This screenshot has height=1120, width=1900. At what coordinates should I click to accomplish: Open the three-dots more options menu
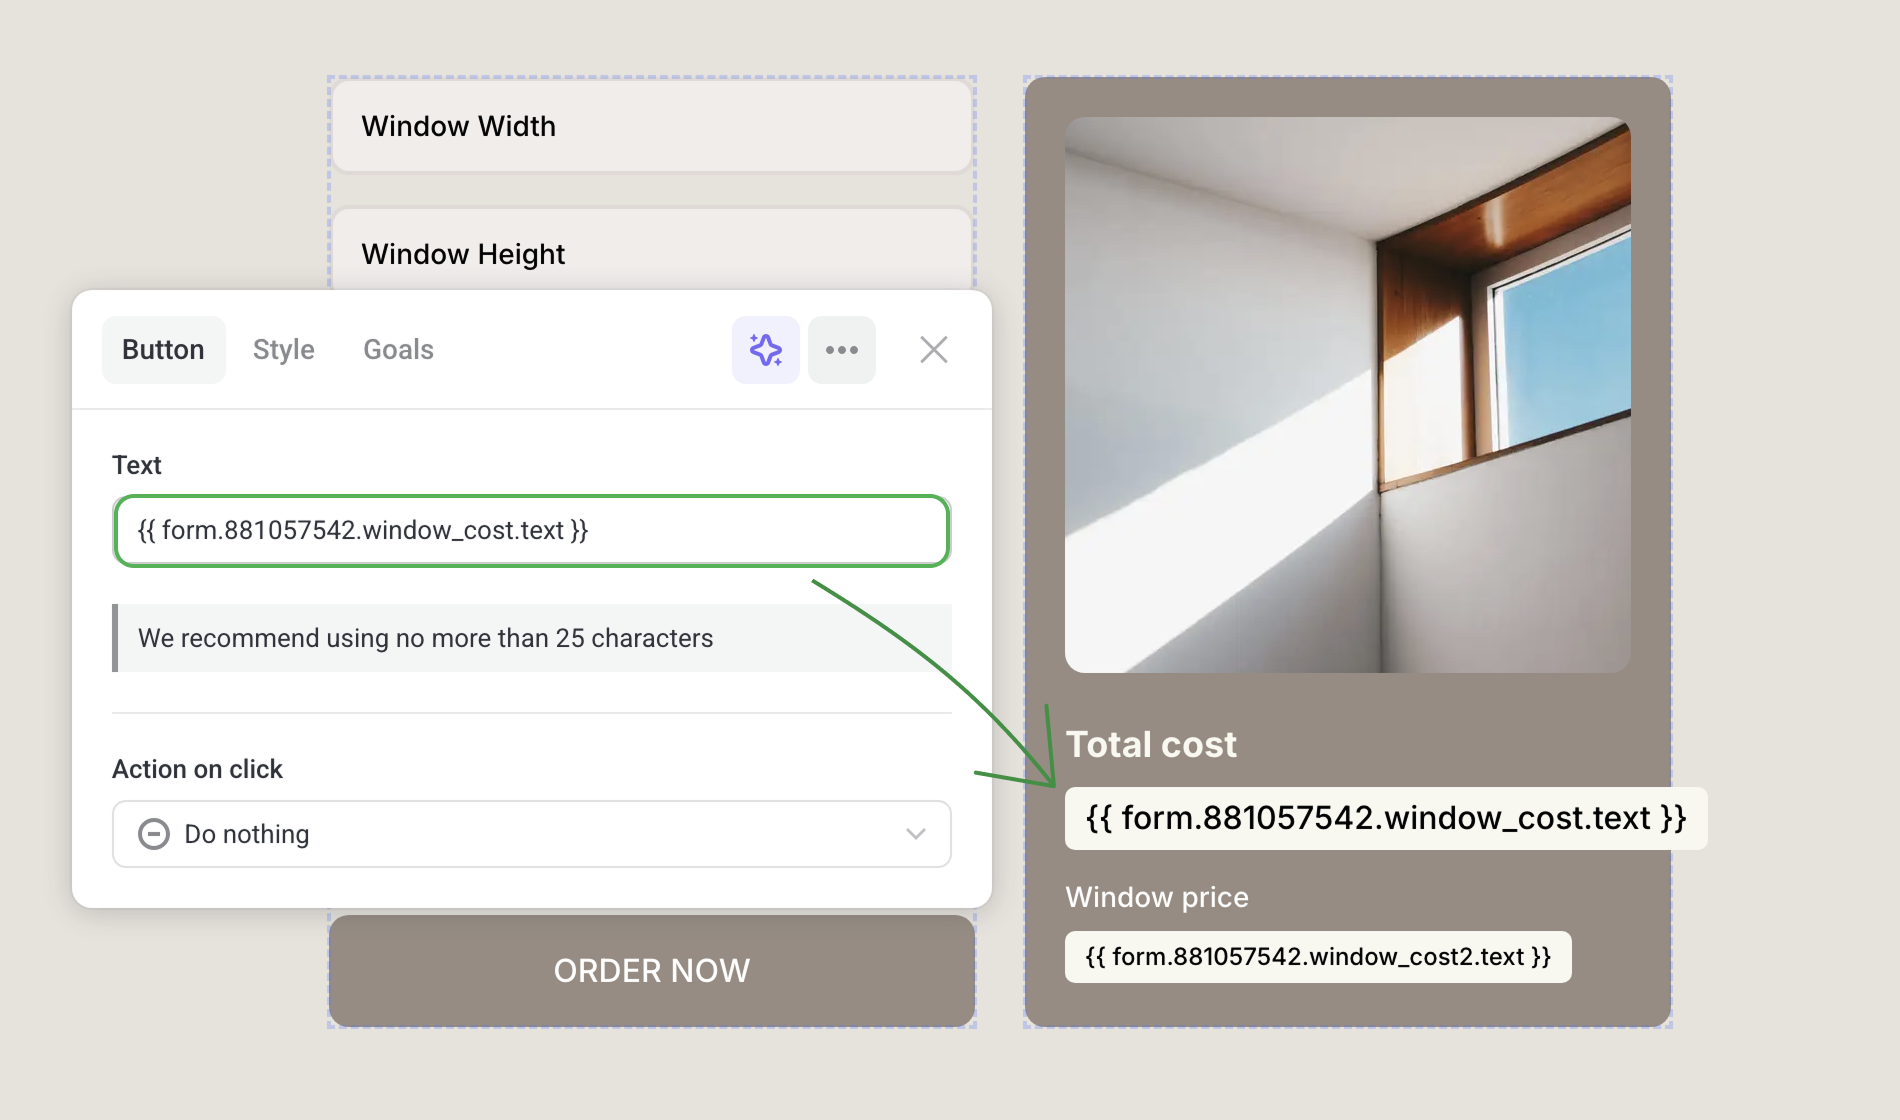point(841,350)
